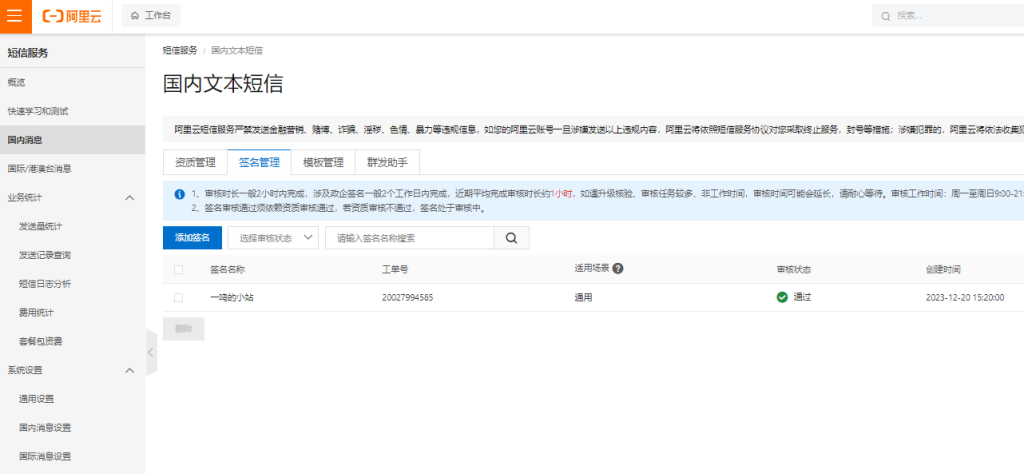Toggle the select-all checkbox in table header
The width and height of the screenshot is (1024, 474).
tap(179, 269)
